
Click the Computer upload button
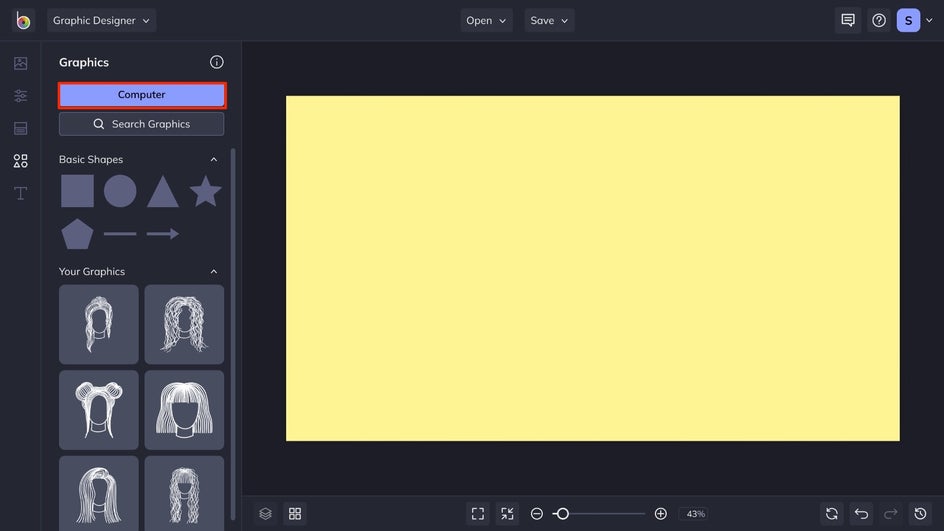pyautogui.click(x=141, y=95)
